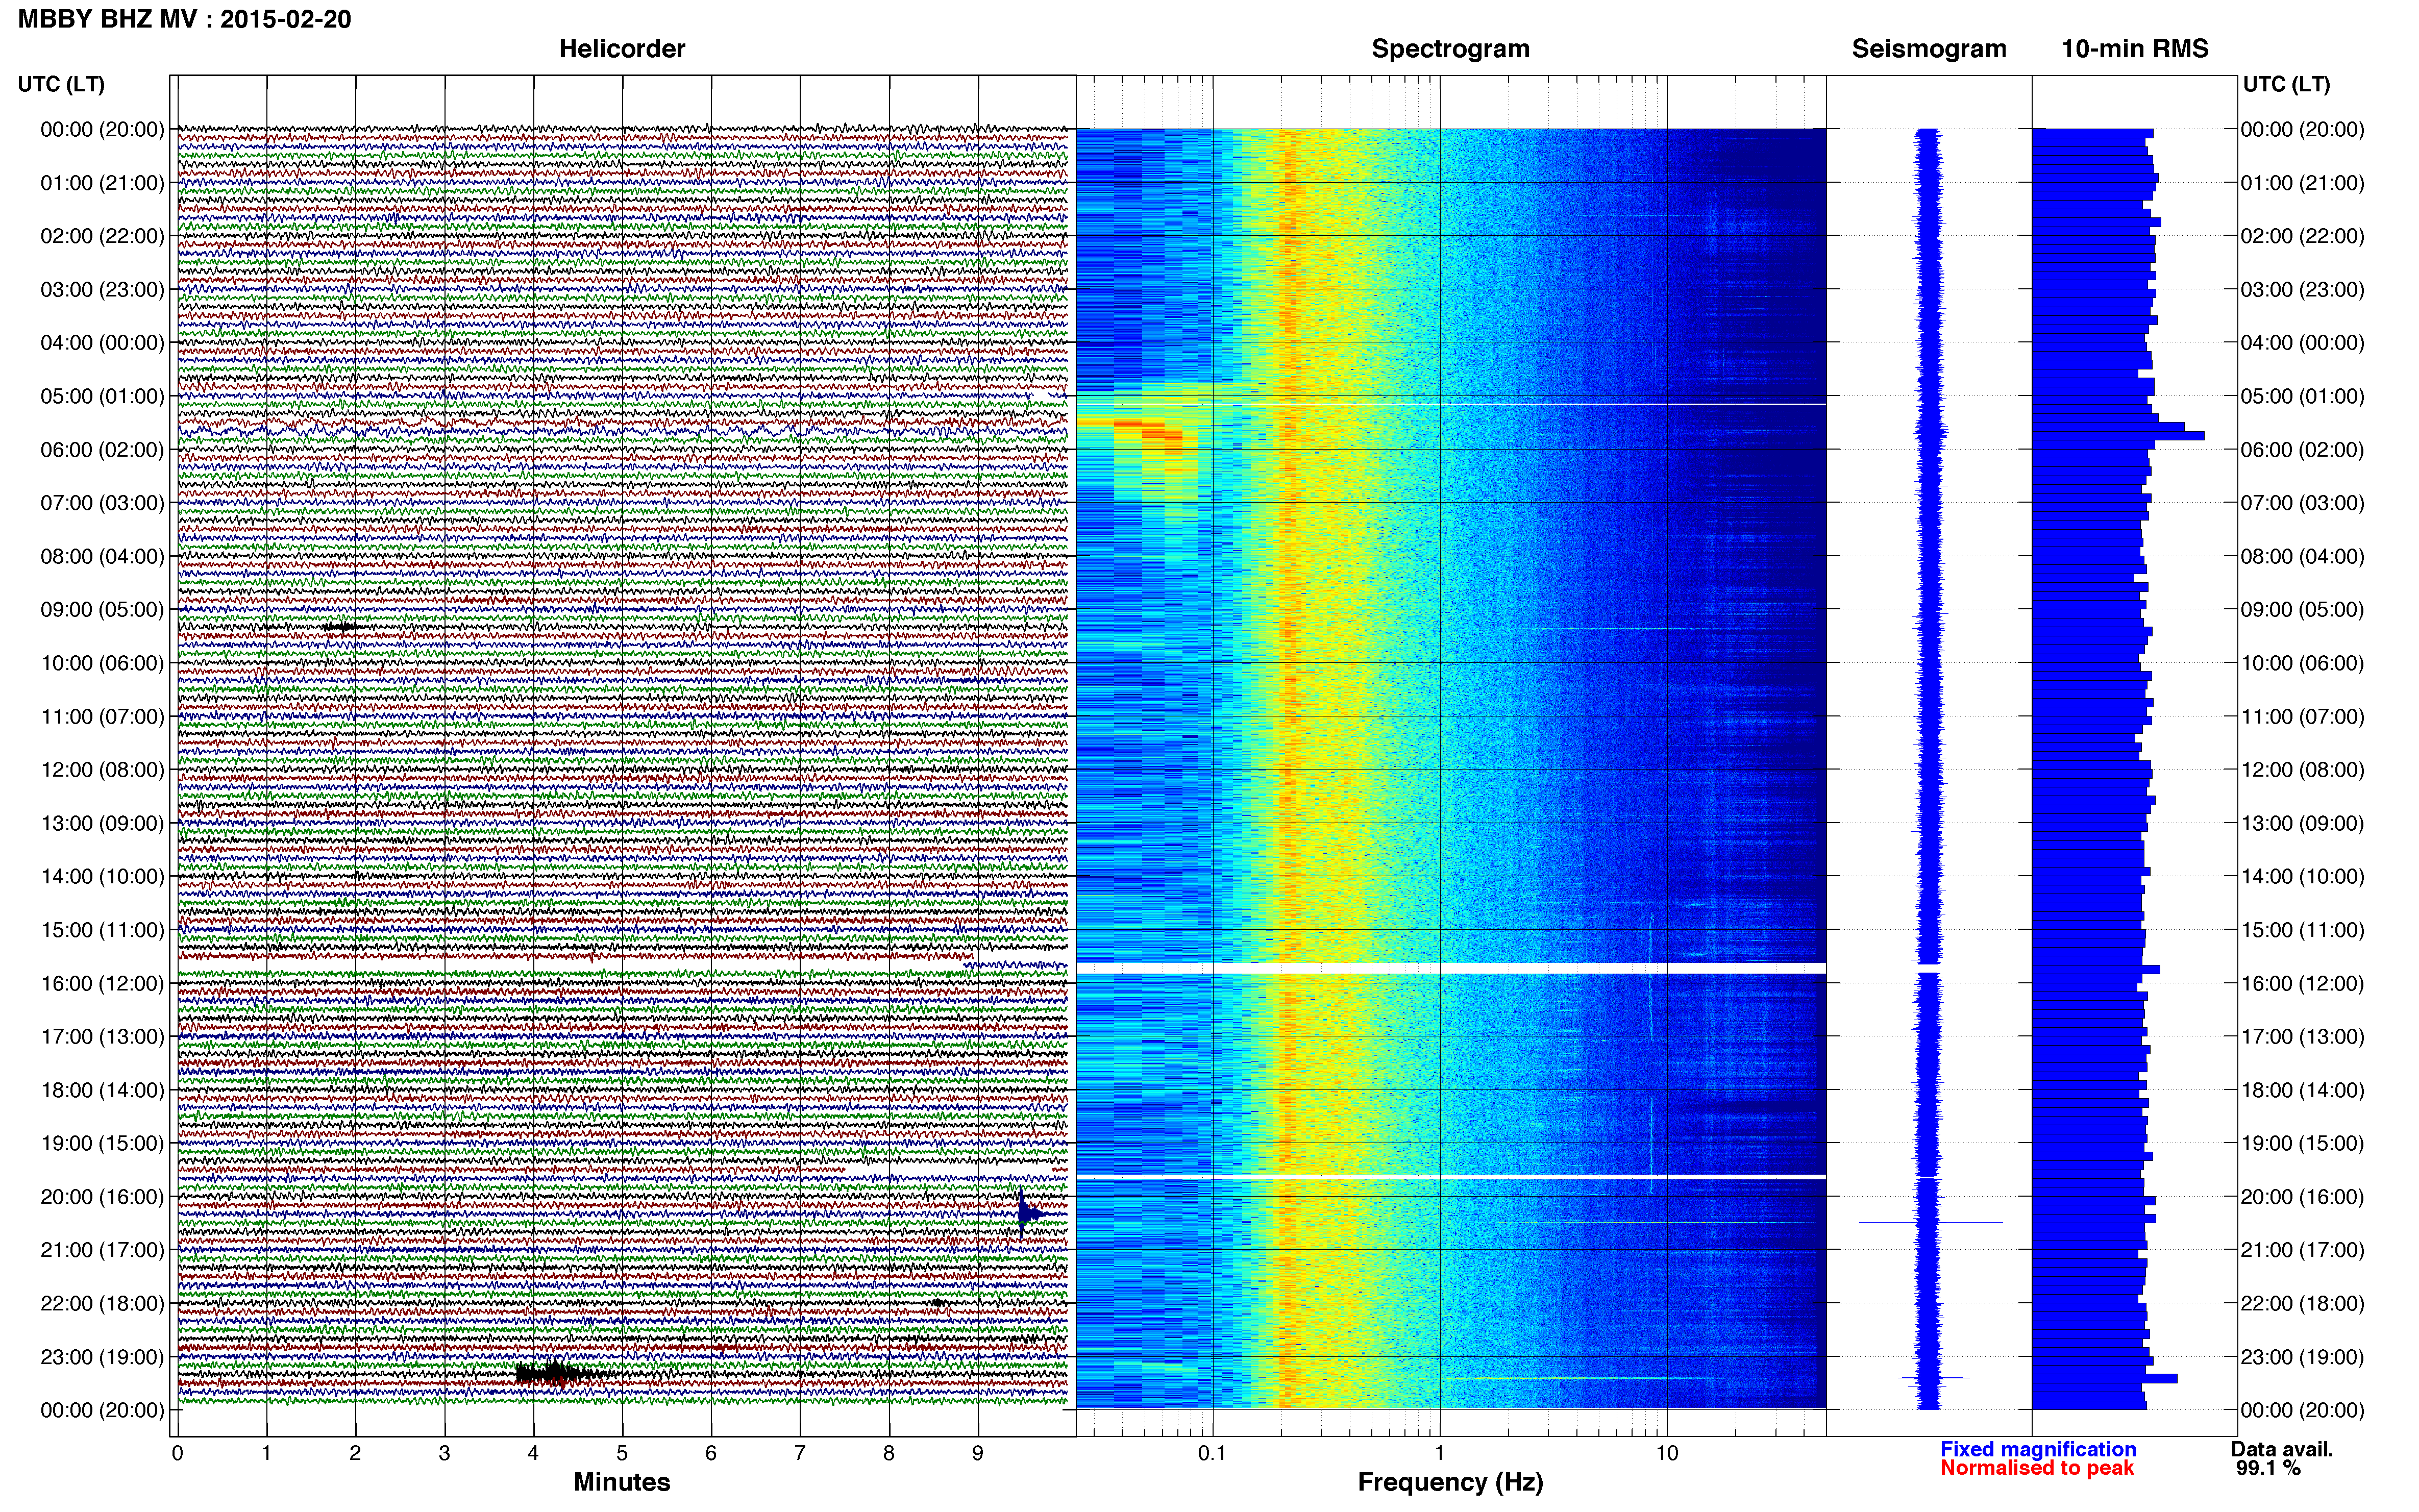Select the left-axis label "12:00 (08:00)"

pos(102,770)
